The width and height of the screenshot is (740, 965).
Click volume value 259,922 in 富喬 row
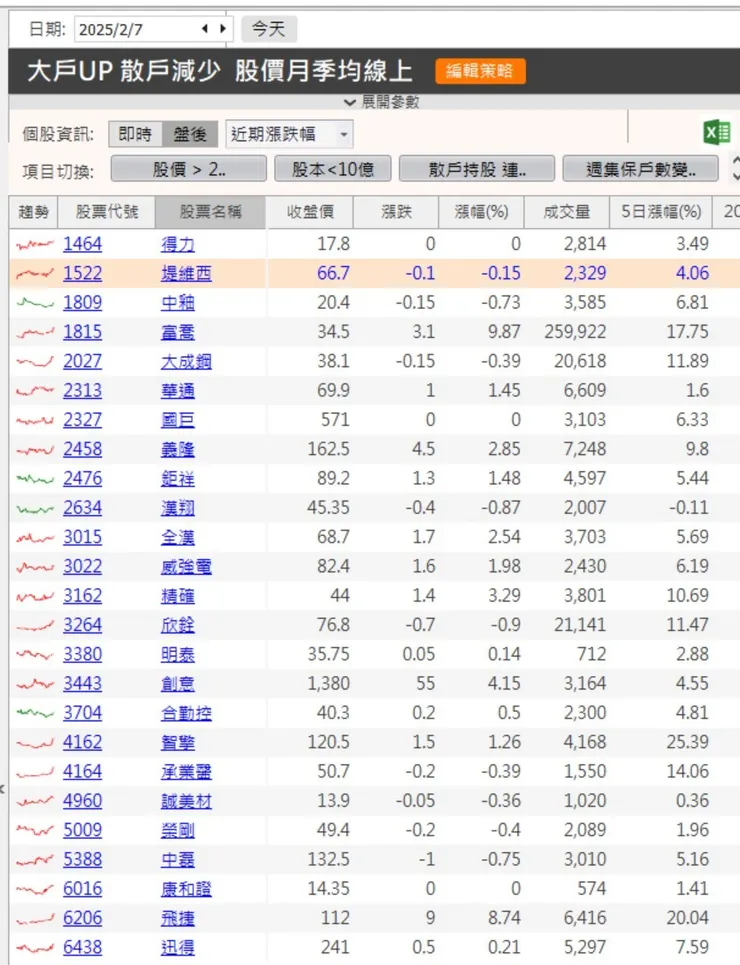pyautogui.click(x=575, y=332)
